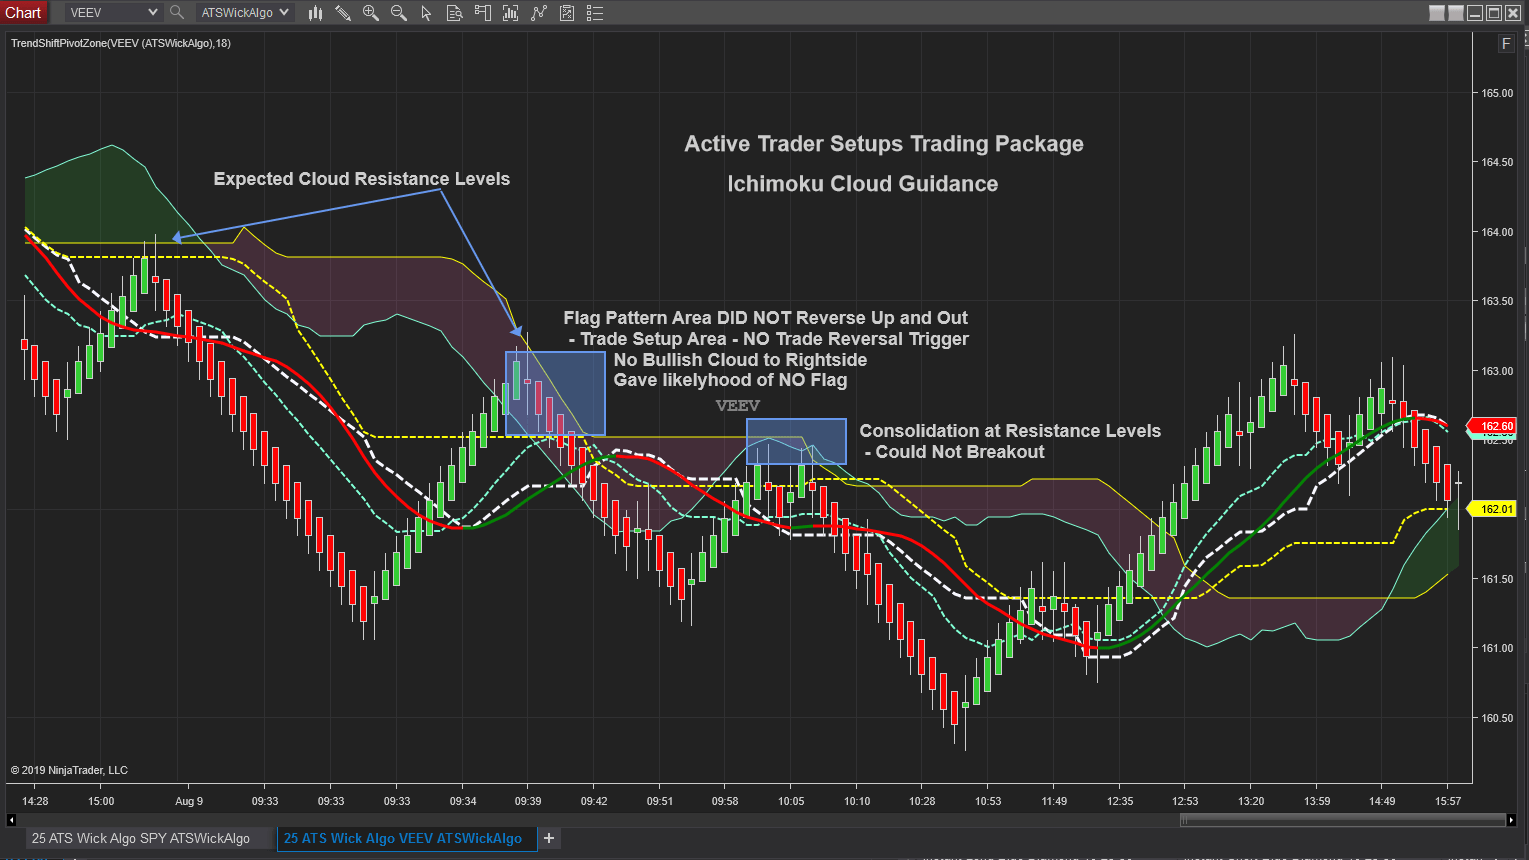The image size is (1529, 860).
Task: Open the Chart Trader panel icon
Action: pyautogui.click(x=482, y=13)
